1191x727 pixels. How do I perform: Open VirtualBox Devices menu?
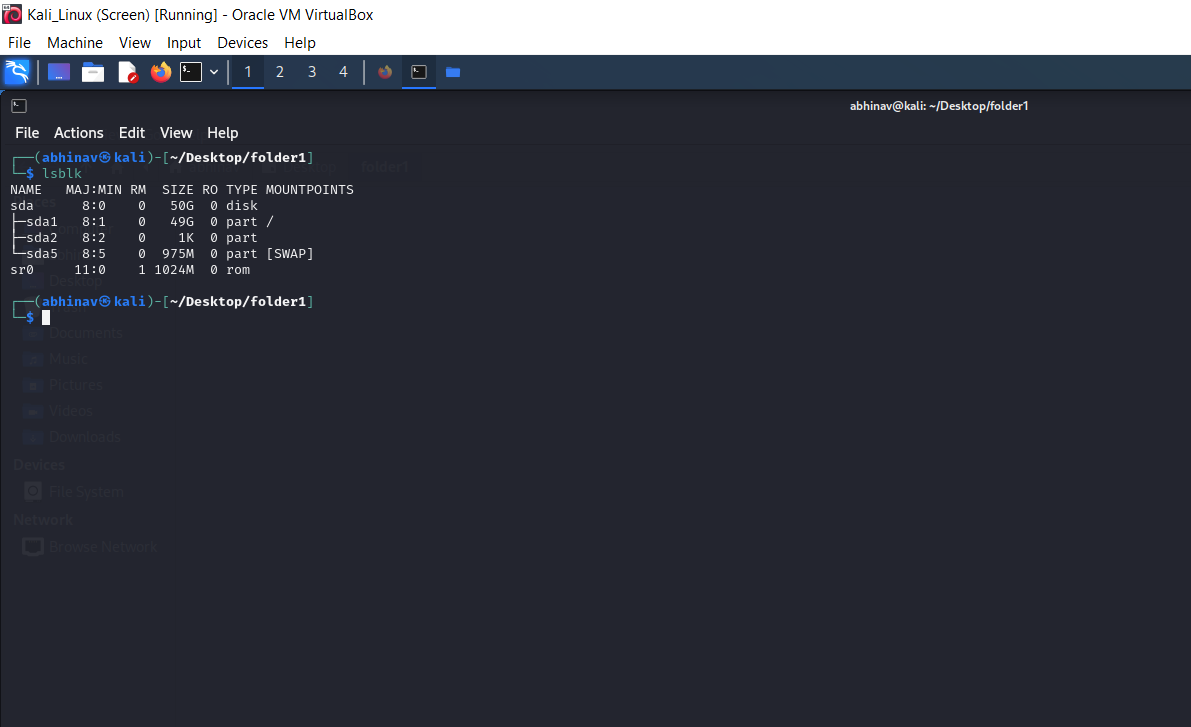pos(242,43)
